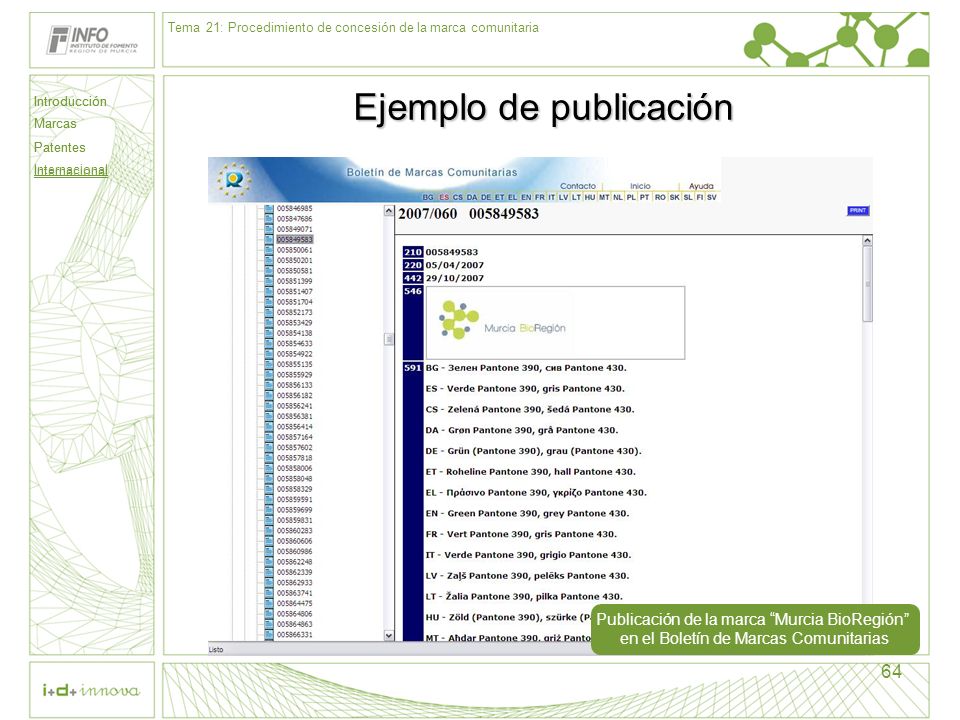960x720 pixels.
Task: Click the heading "2007/060 005849583"
Action: click(x=468, y=214)
